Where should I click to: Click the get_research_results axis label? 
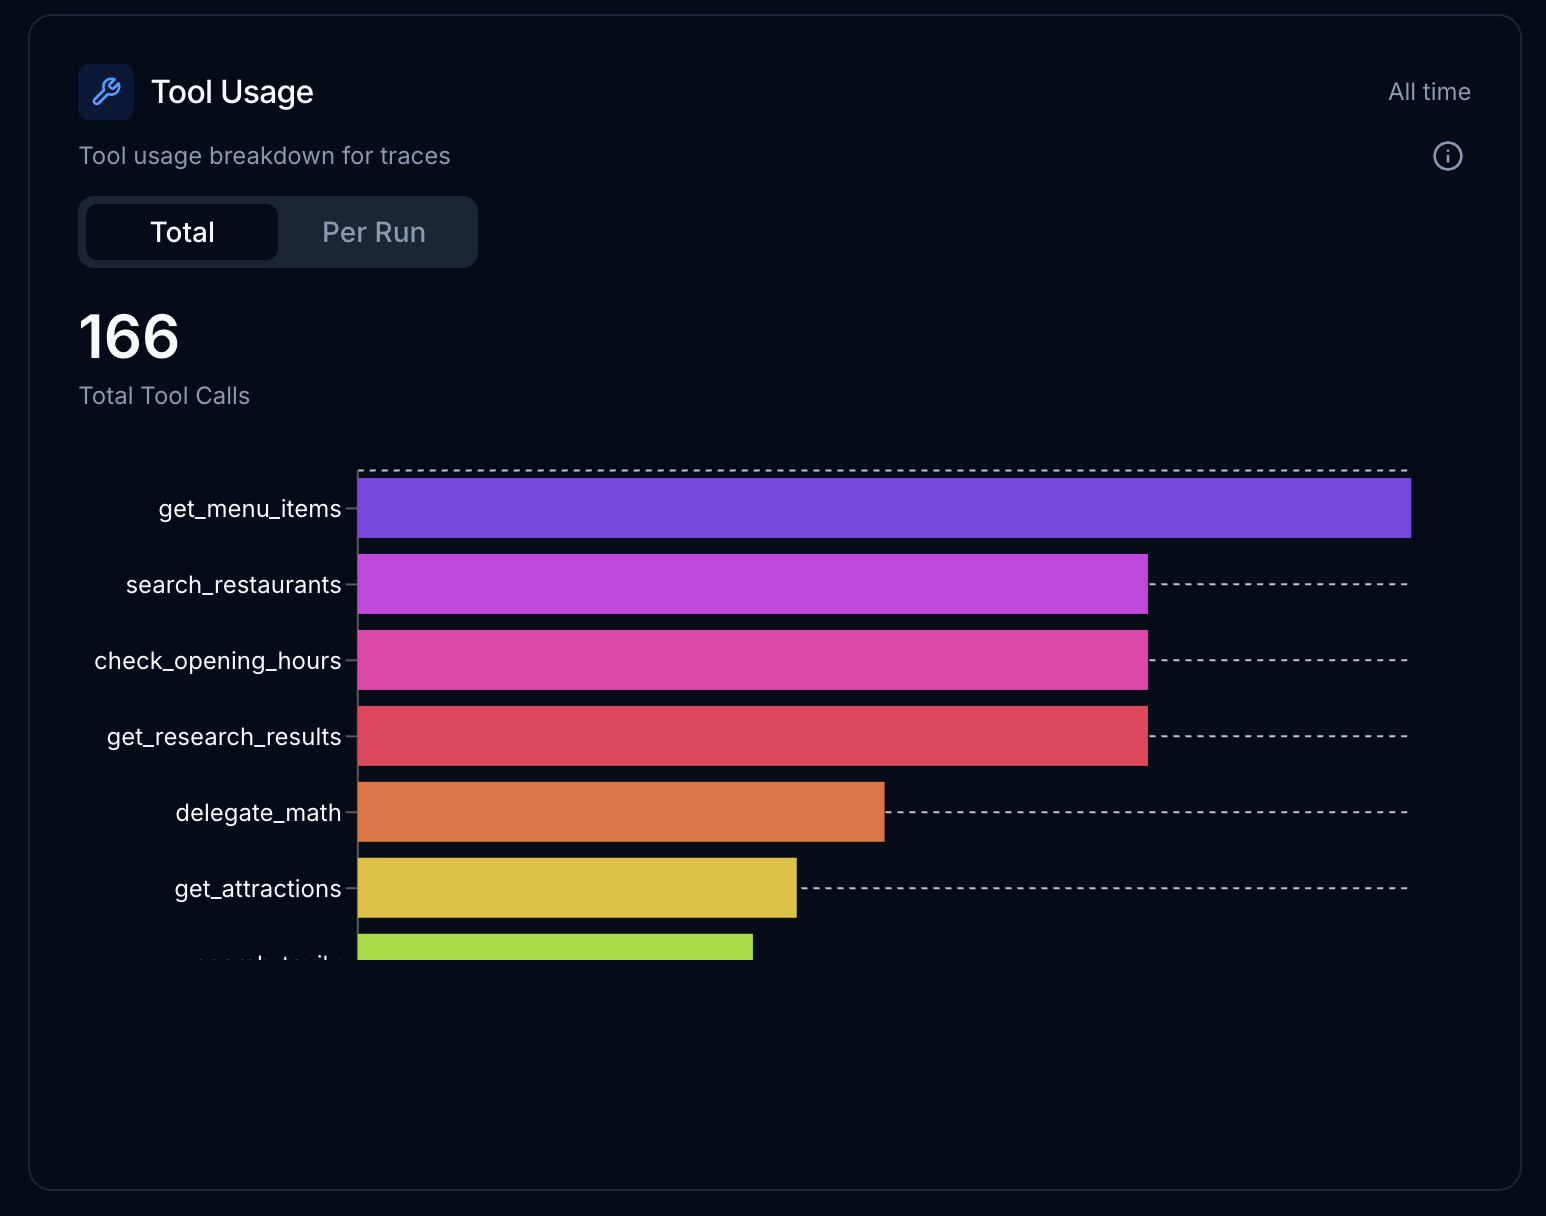[x=224, y=737]
